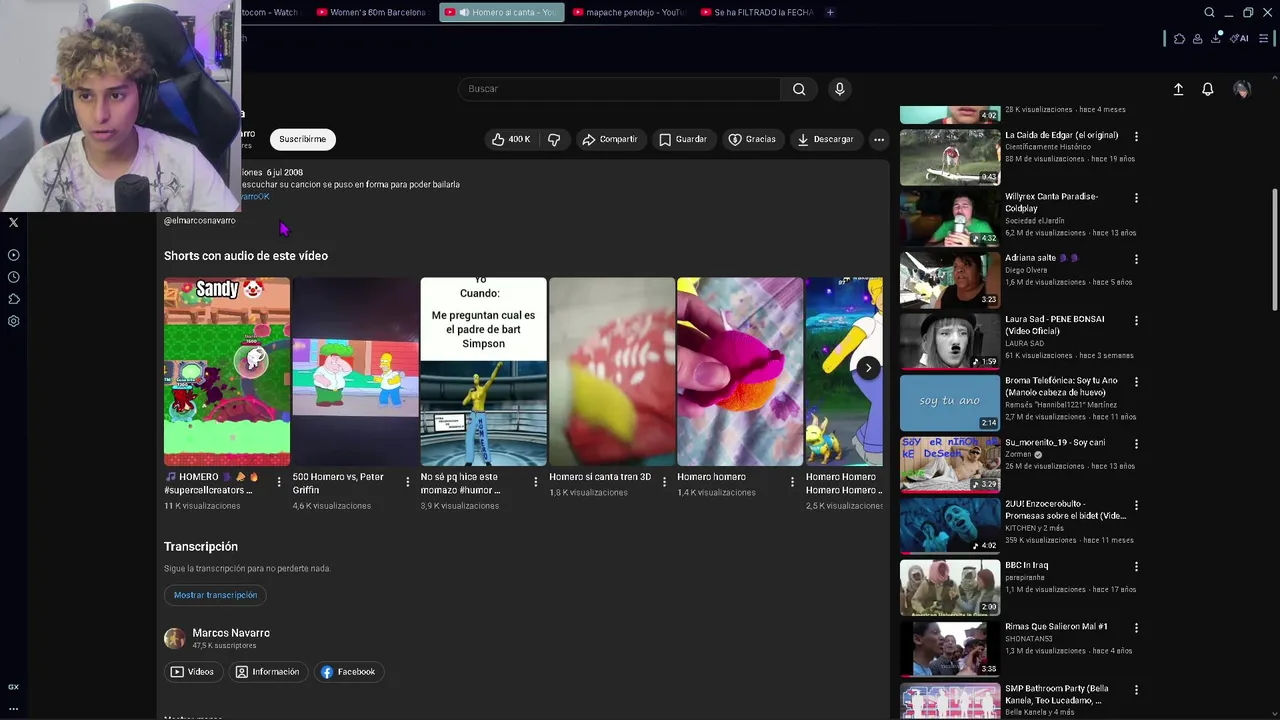Click the Suscribirme button
This screenshot has height=720, width=1280.
pyautogui.click(x=302, y=139)
